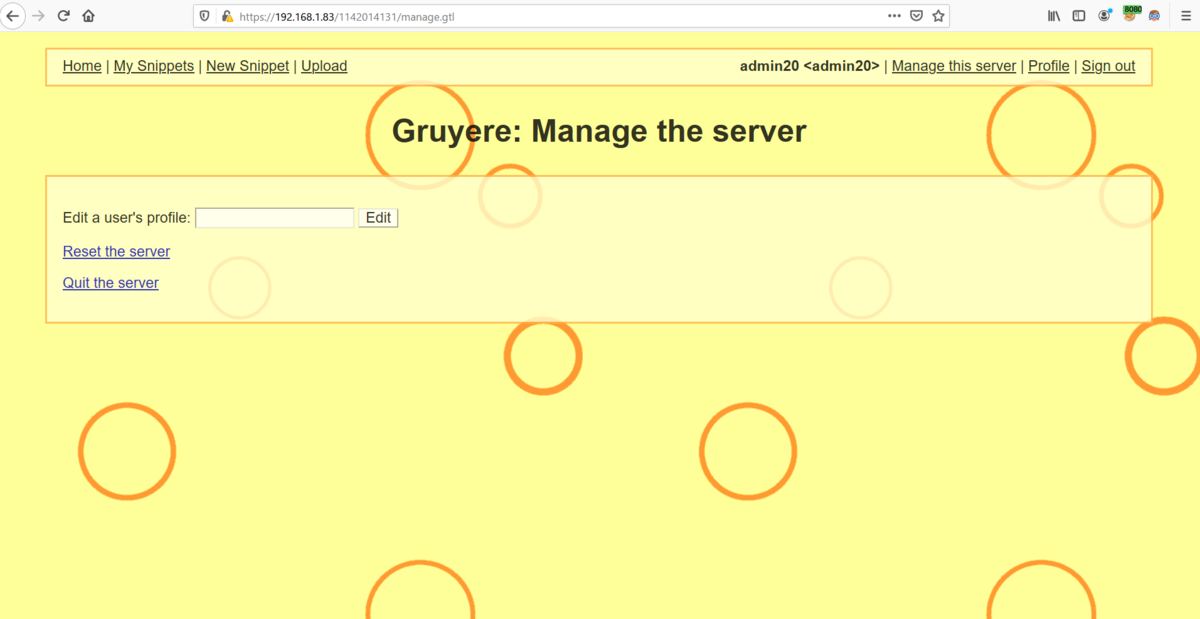
Task: Reload the page with the refresh icon
Action: tap(64, 16)
